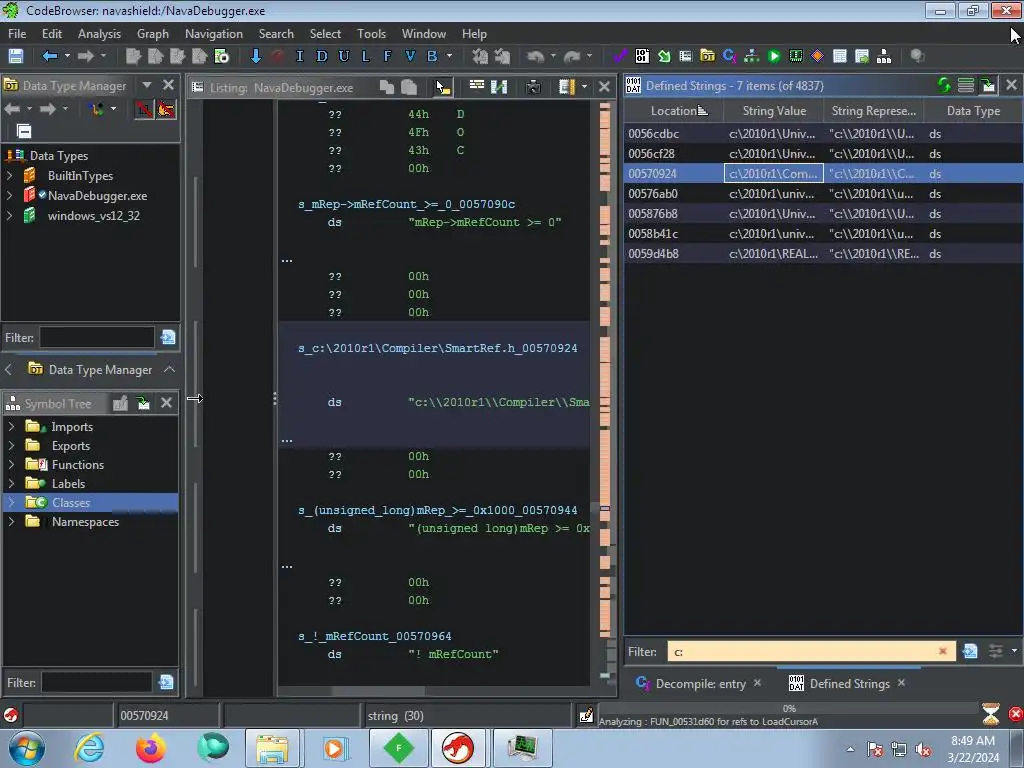Screen dimensions: 1024x768
Task: Click the B (next bookmark) toolbar icon
Action: (x=432, y=56)
